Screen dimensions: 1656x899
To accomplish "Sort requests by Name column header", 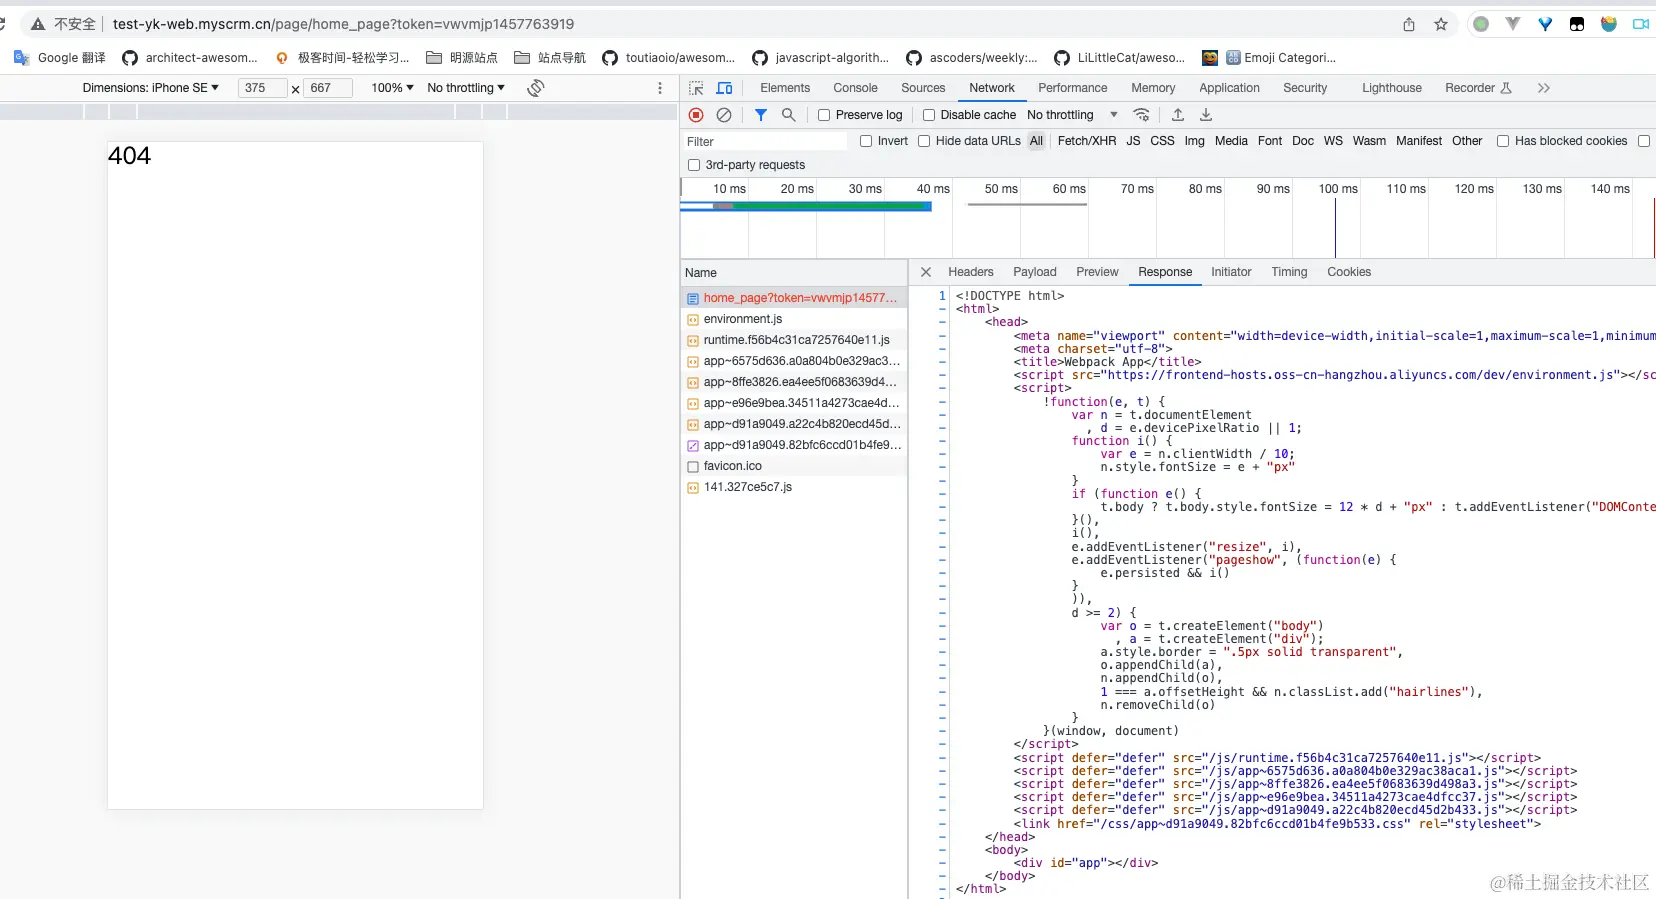I will (x=794, y=273).
